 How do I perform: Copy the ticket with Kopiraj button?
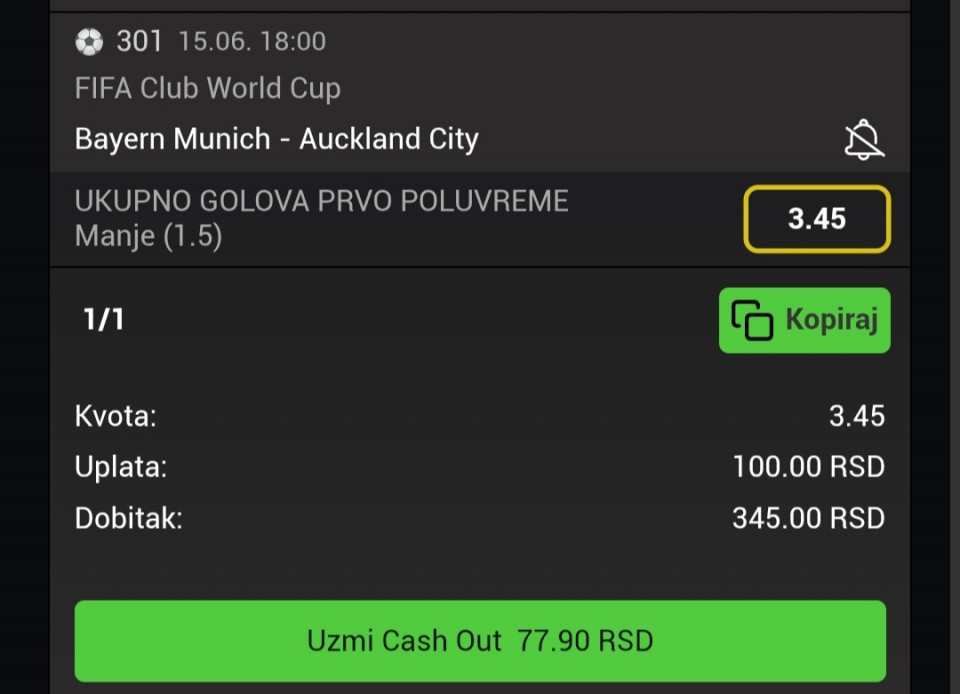(x=804, y=320)
